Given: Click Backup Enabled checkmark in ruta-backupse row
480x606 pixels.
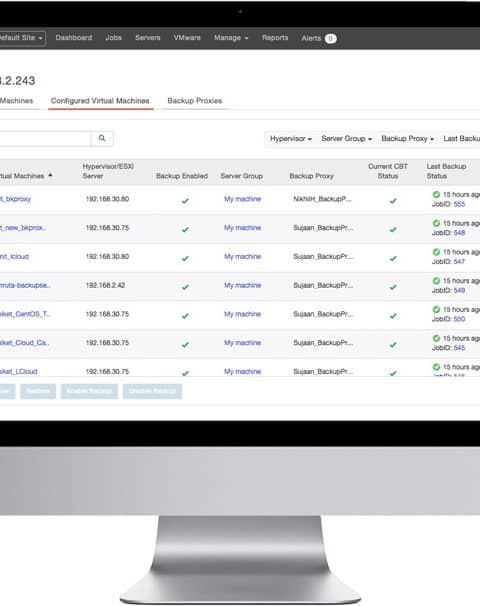Looking at the screenshot, I should (186, 287).
